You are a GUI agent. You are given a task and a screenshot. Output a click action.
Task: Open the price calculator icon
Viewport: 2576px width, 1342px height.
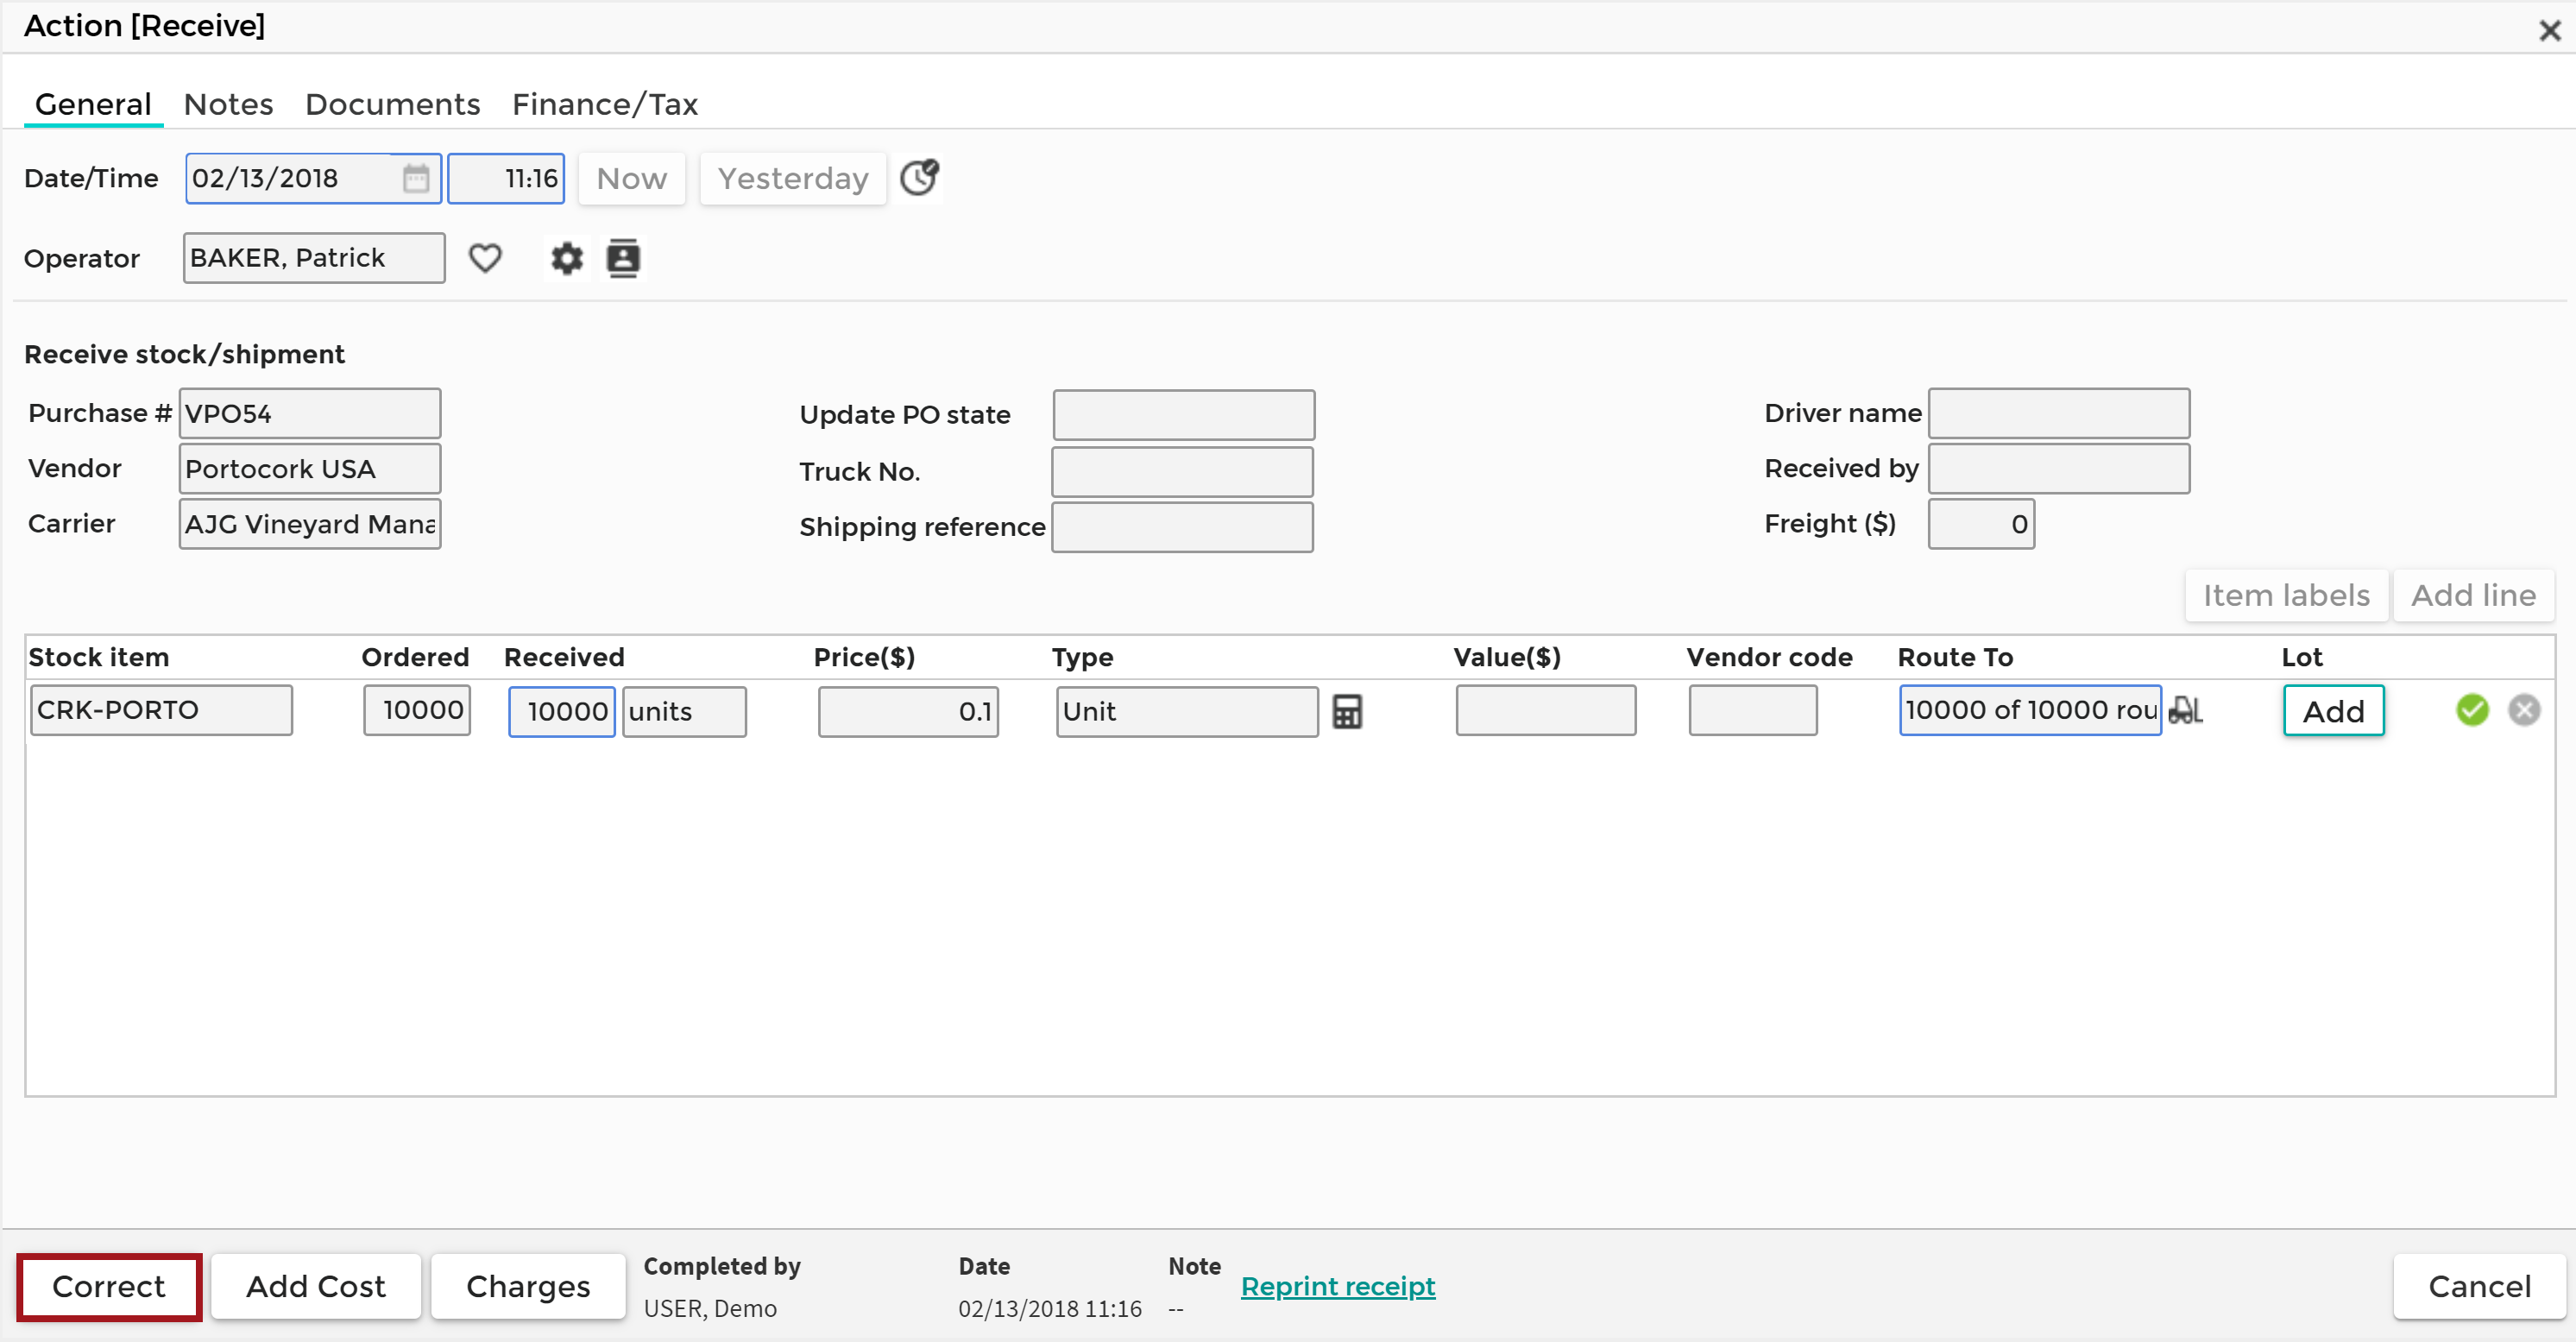pos(1347,712)
